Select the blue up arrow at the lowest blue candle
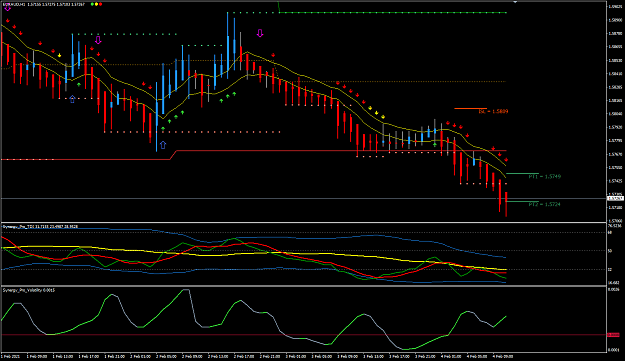Image resolution: width=625 pixels, height=361 pixels. [x=163, y=145]
